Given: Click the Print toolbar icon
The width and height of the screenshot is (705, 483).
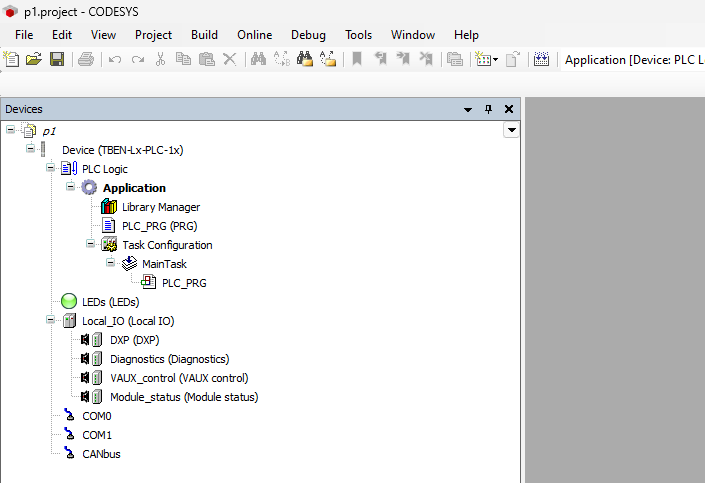Looking at the screenshot, I should click(x=86, y=59).
